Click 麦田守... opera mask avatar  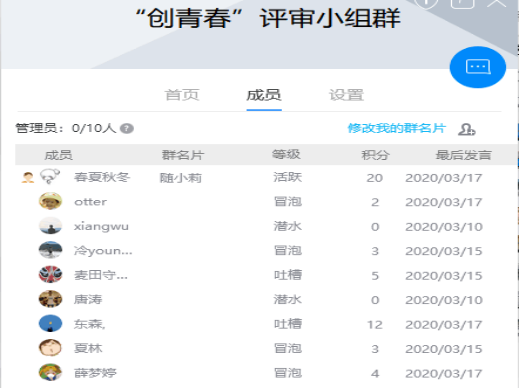(50, 275)
